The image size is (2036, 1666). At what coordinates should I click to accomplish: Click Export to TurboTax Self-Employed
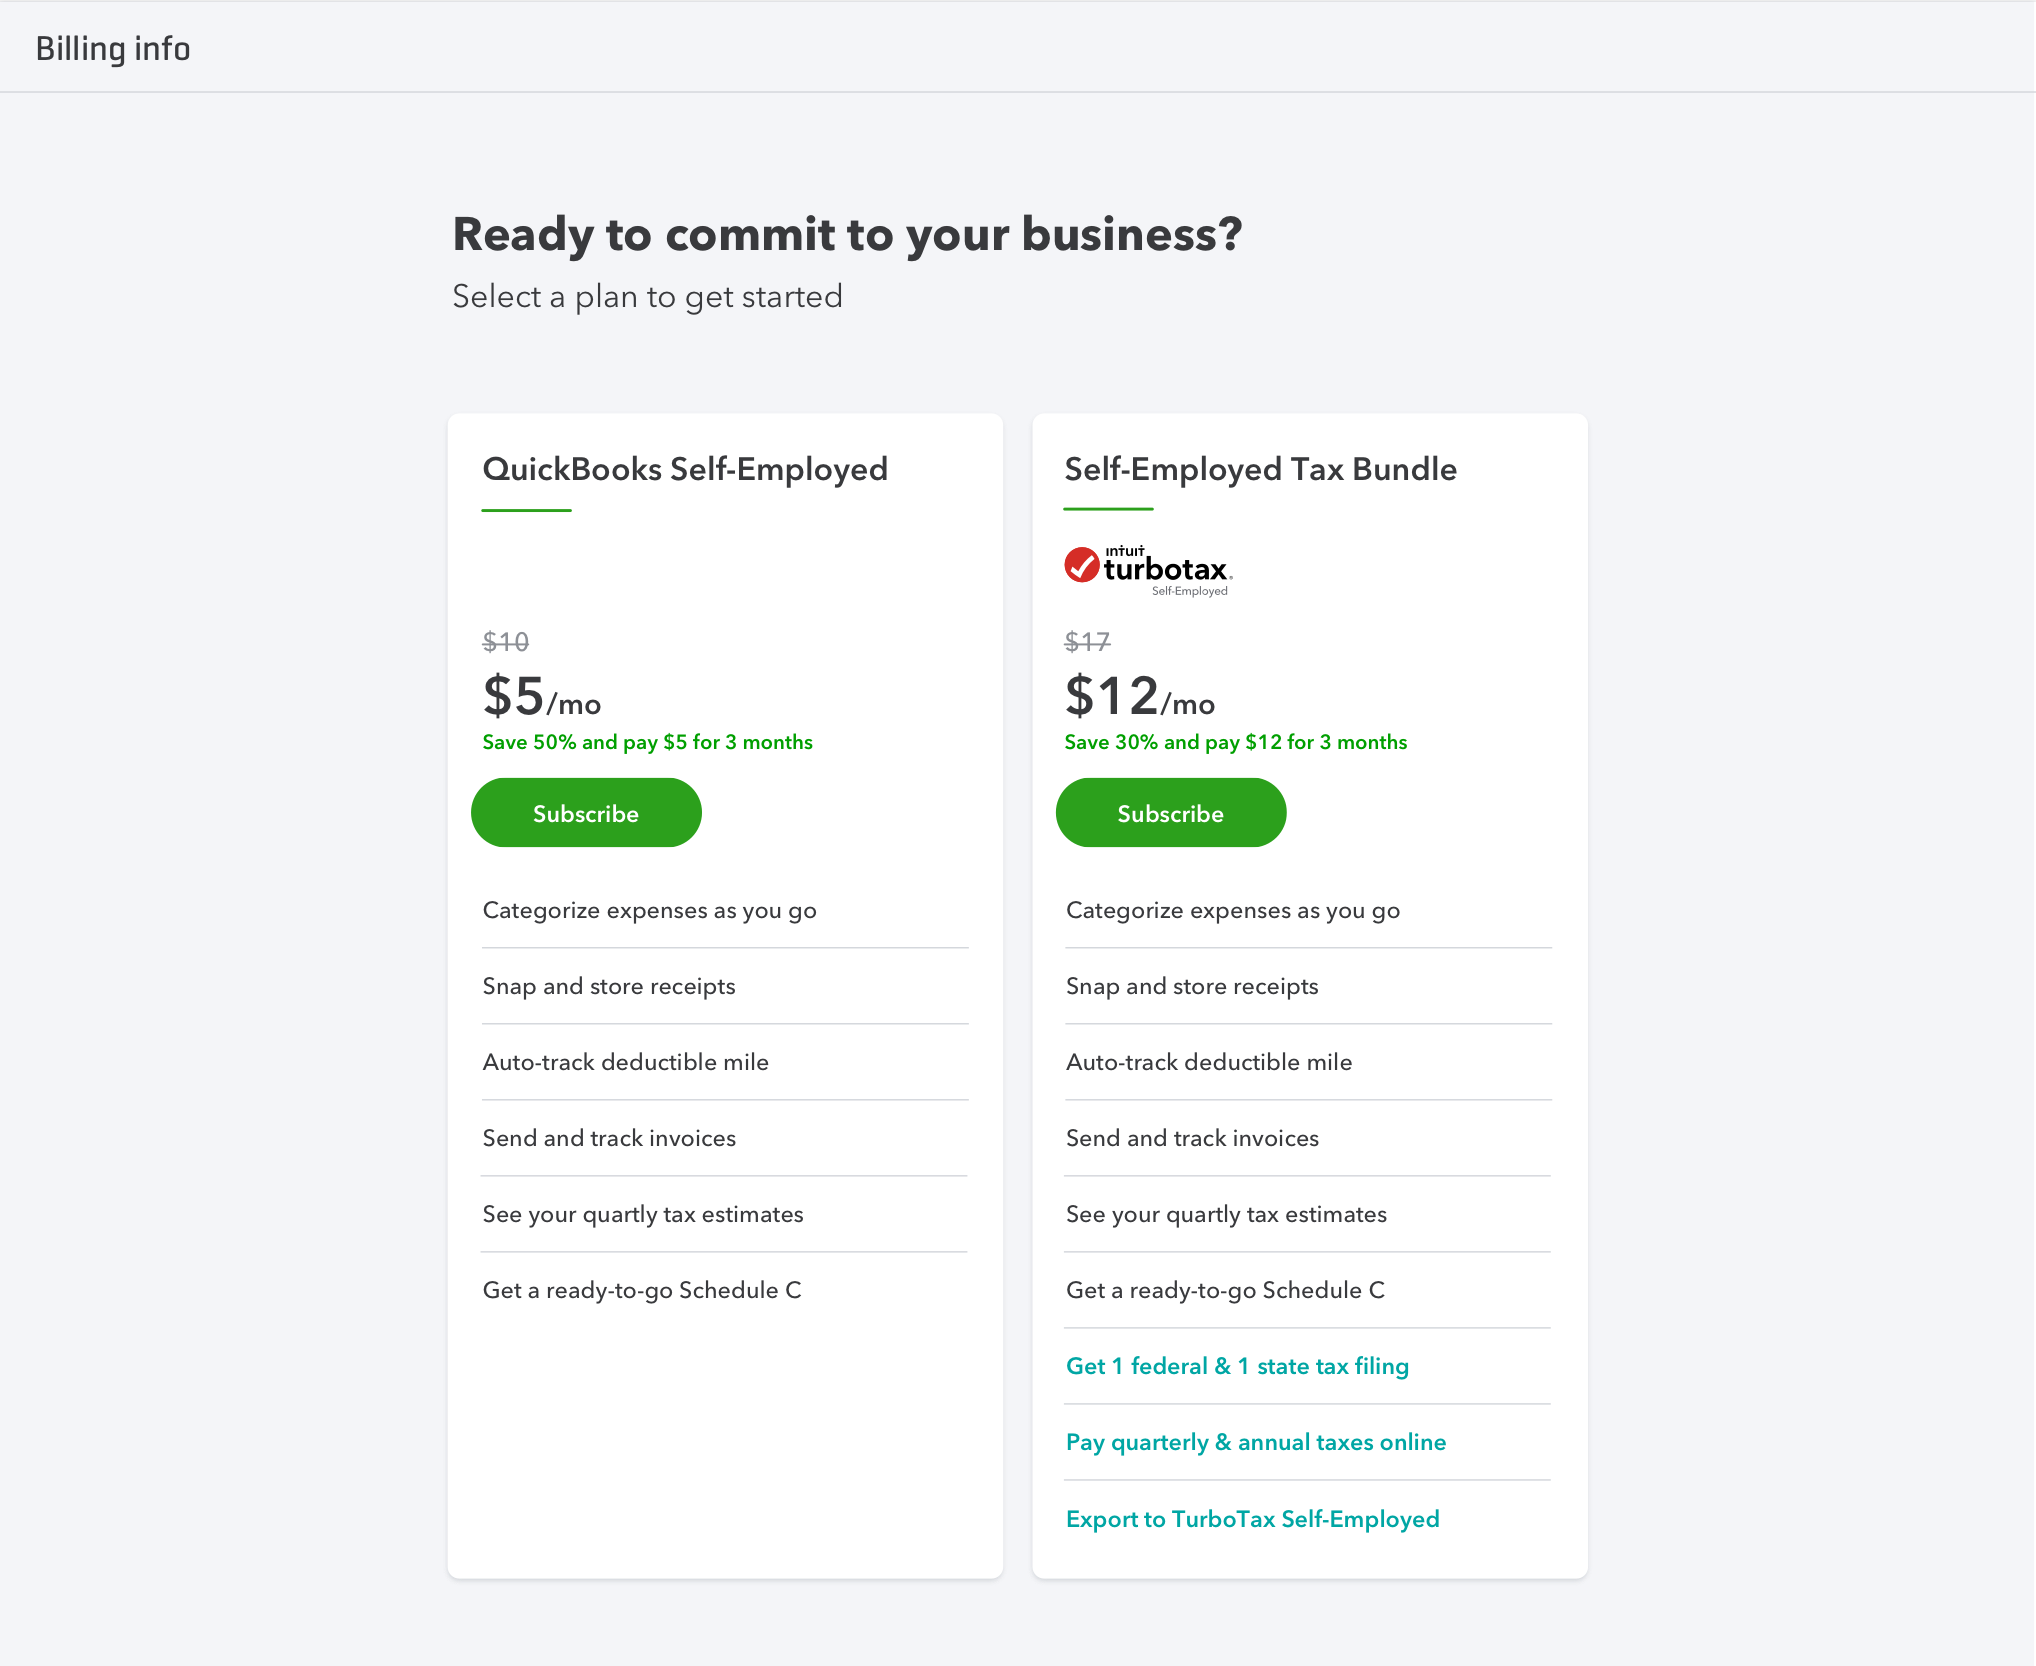click(x=1252, y=1519)
